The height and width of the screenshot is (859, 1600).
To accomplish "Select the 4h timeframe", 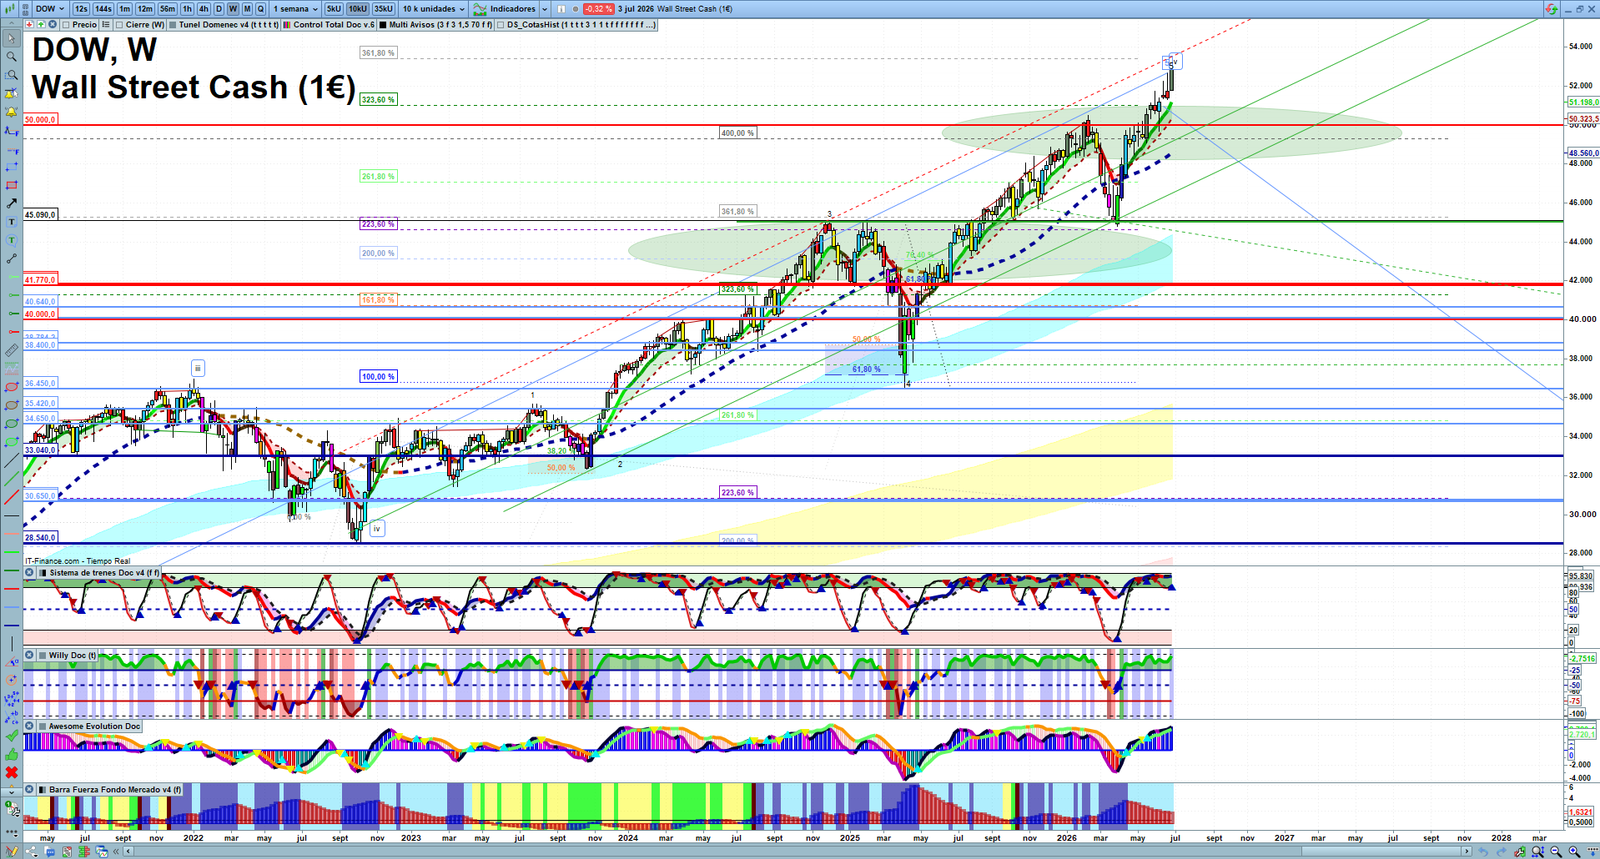I will (204, 9).
